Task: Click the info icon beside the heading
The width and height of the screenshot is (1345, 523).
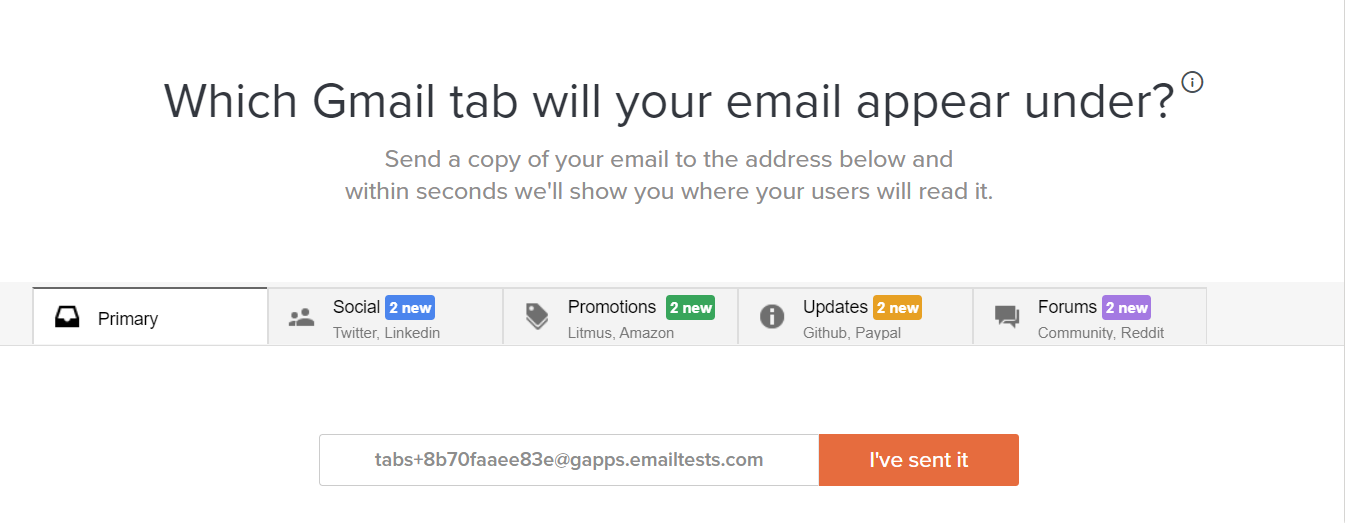Action: [1192, 82]
